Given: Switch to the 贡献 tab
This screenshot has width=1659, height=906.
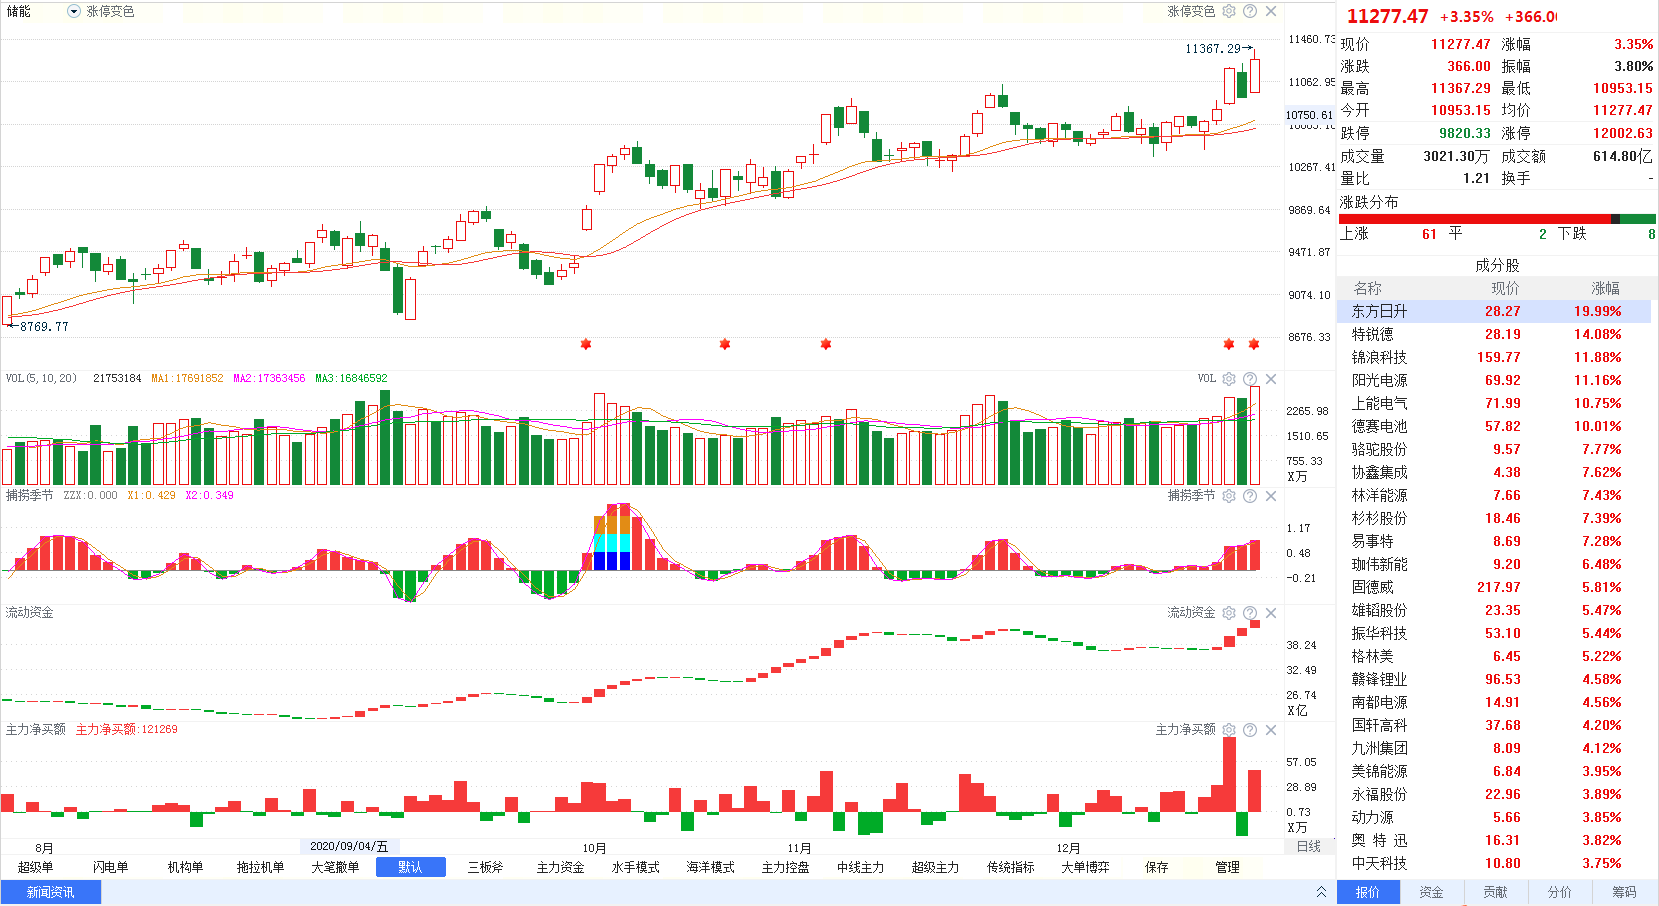Looking at the screenshot, I should (x=1496, y=892).
